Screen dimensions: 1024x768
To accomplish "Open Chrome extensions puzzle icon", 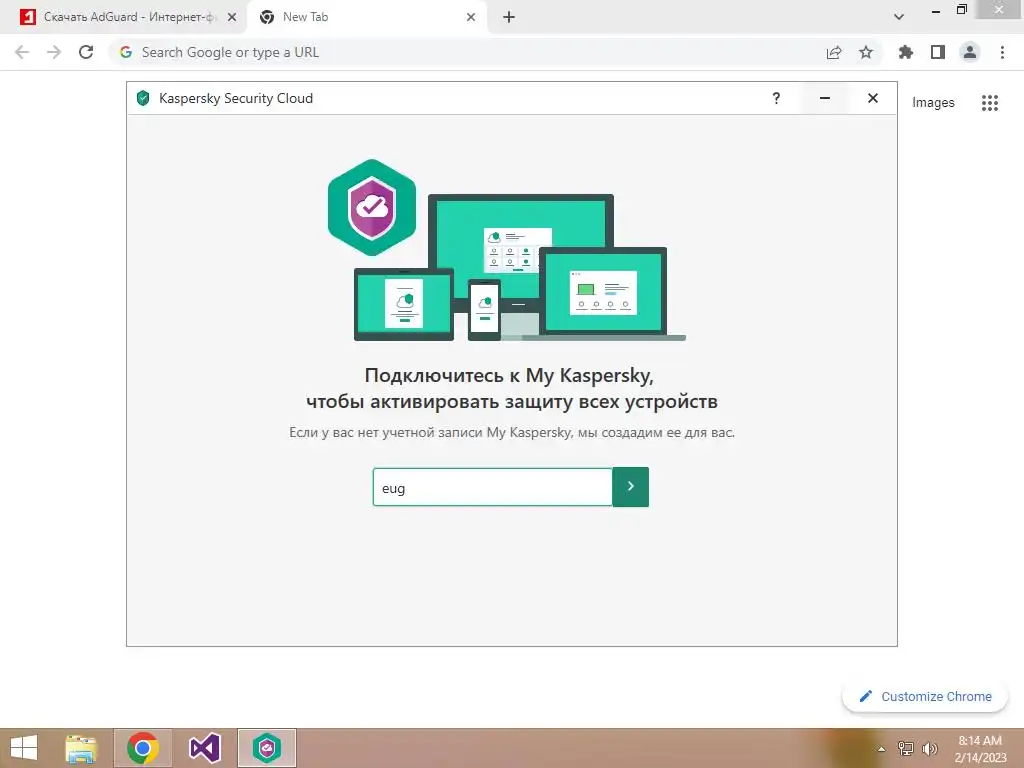I will tap(905, 52).
